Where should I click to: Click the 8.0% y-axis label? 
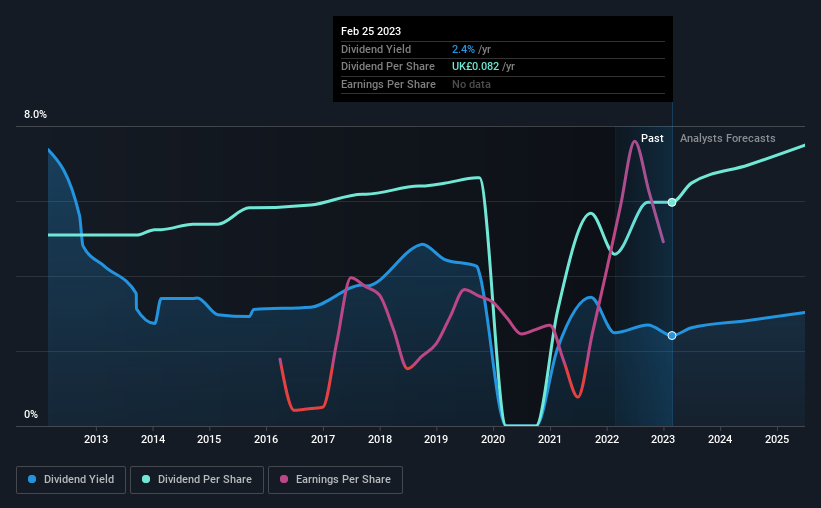point(35,114)
